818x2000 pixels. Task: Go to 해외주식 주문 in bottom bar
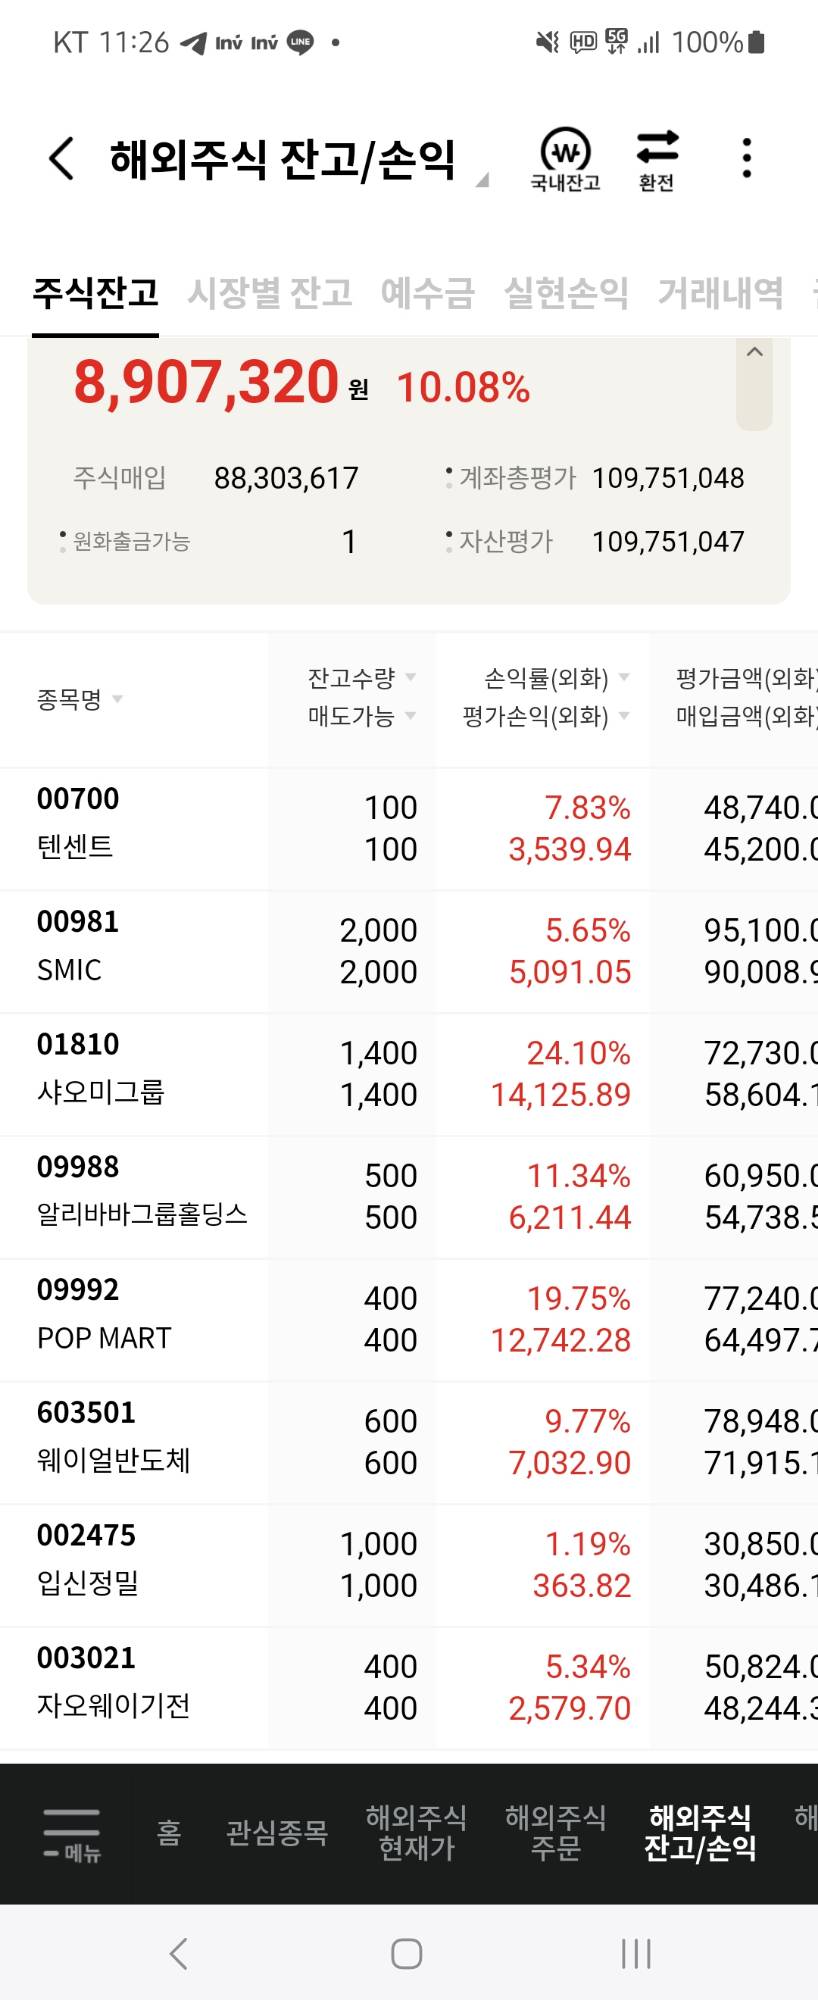point(555,1832)
